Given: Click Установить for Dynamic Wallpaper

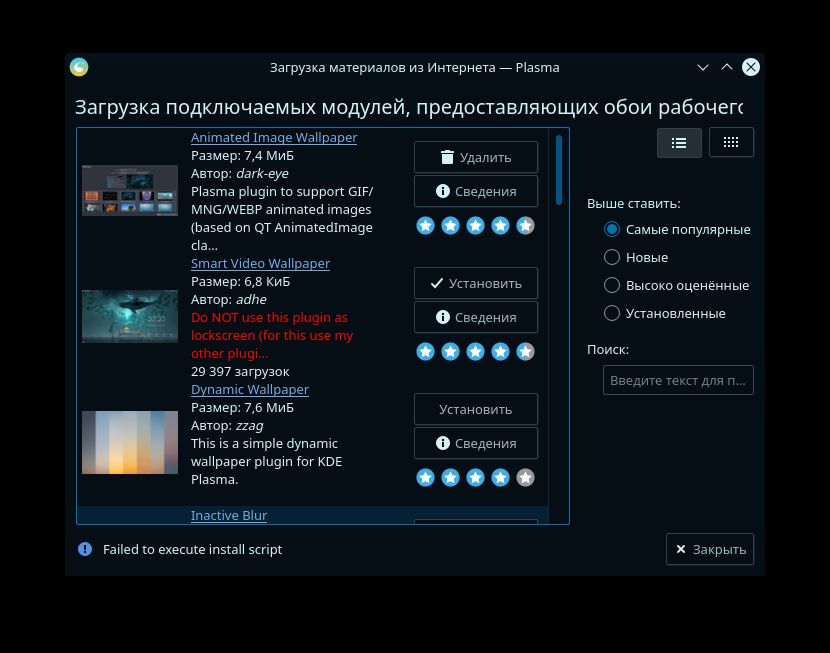Looking at the screenshot, I should tap(476, 409).
